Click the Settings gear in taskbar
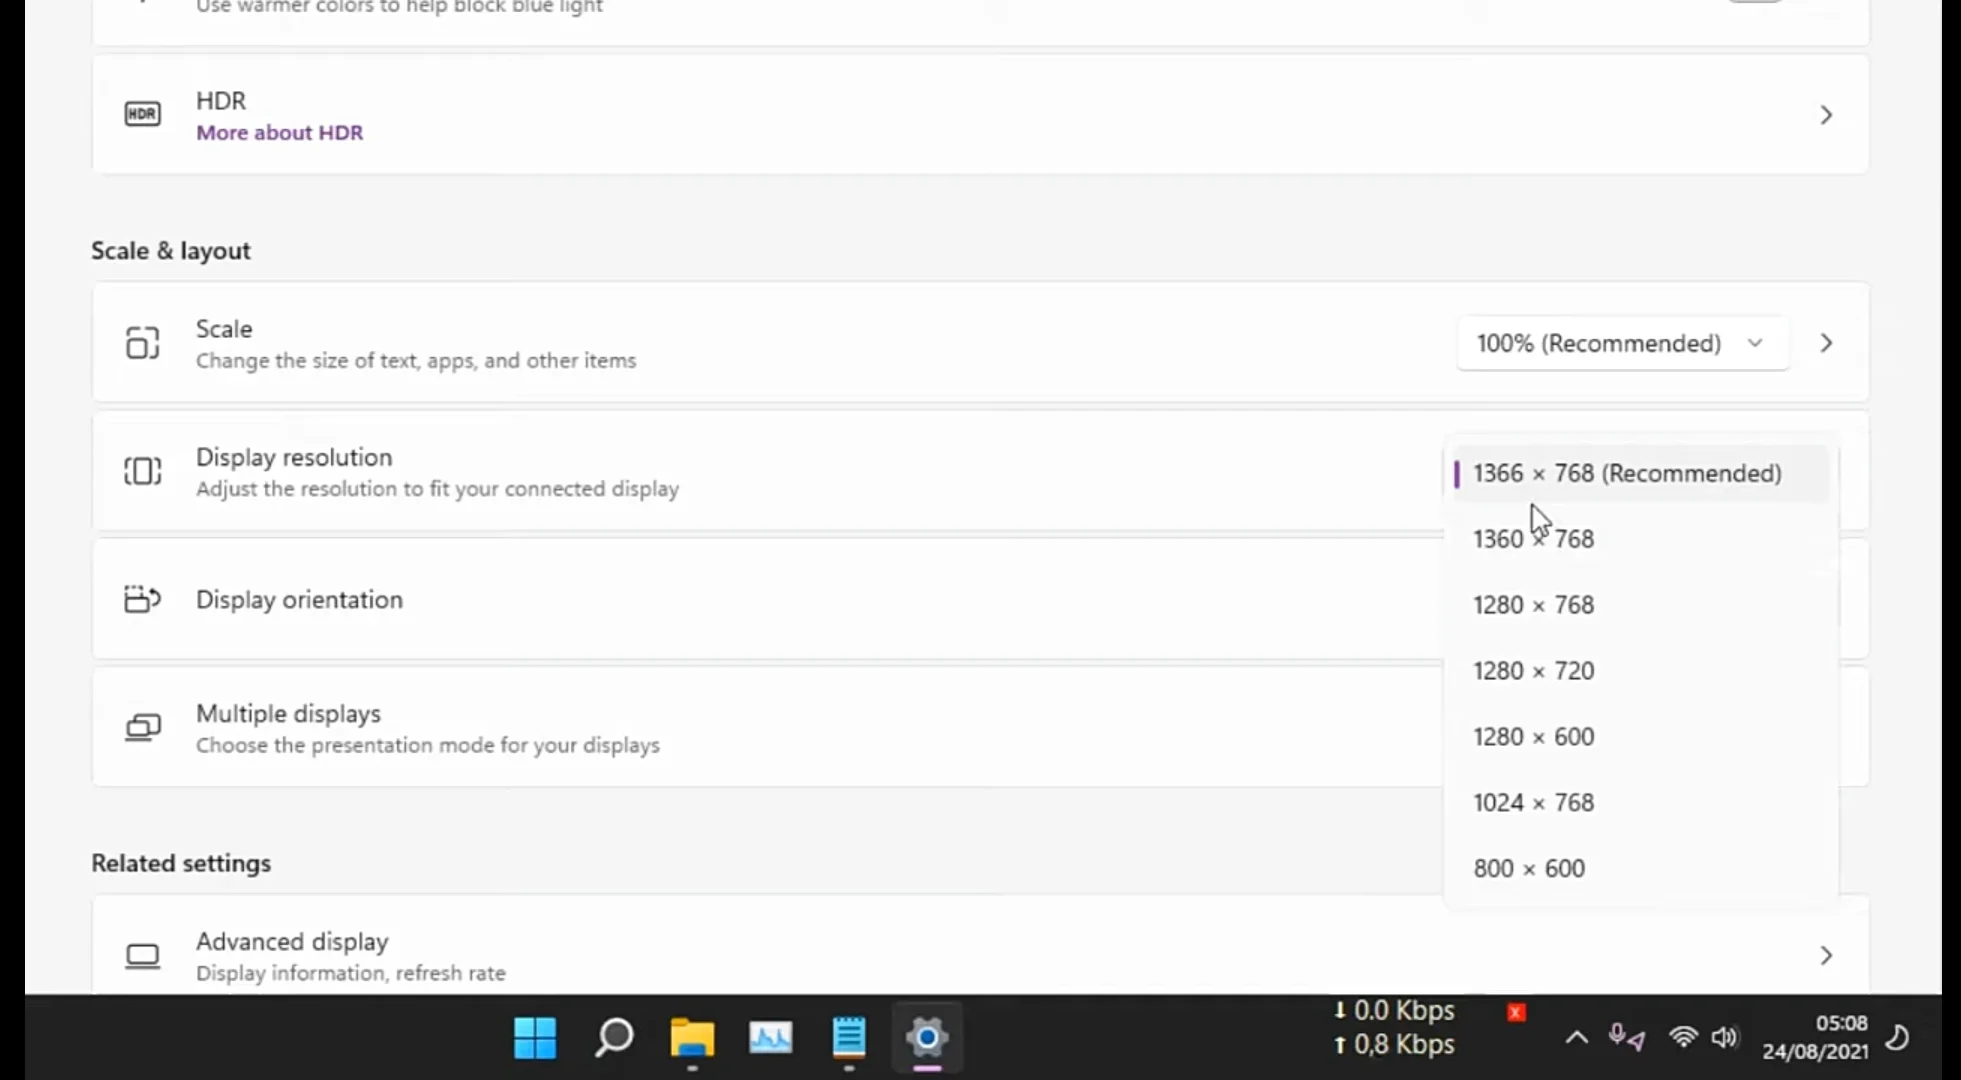Image resolution: width=1961 pixels, height=1080 pixels. [927, 1038]
